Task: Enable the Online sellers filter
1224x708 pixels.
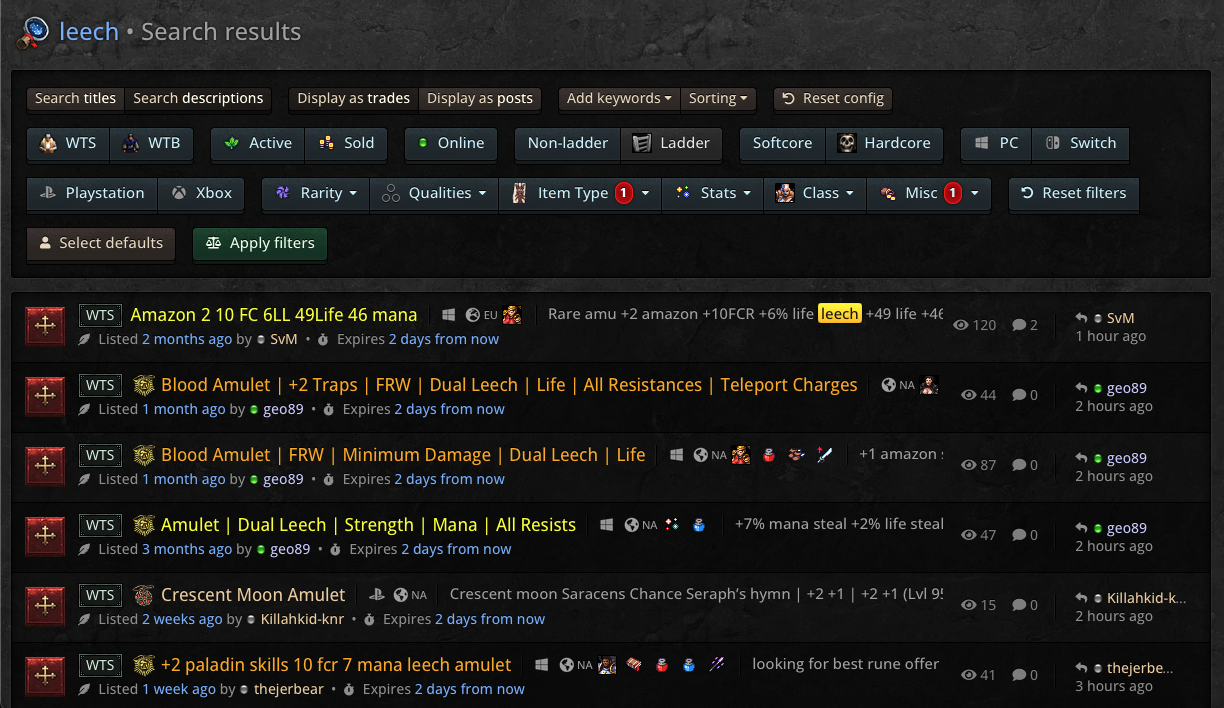Action: (x=450, y=143)
